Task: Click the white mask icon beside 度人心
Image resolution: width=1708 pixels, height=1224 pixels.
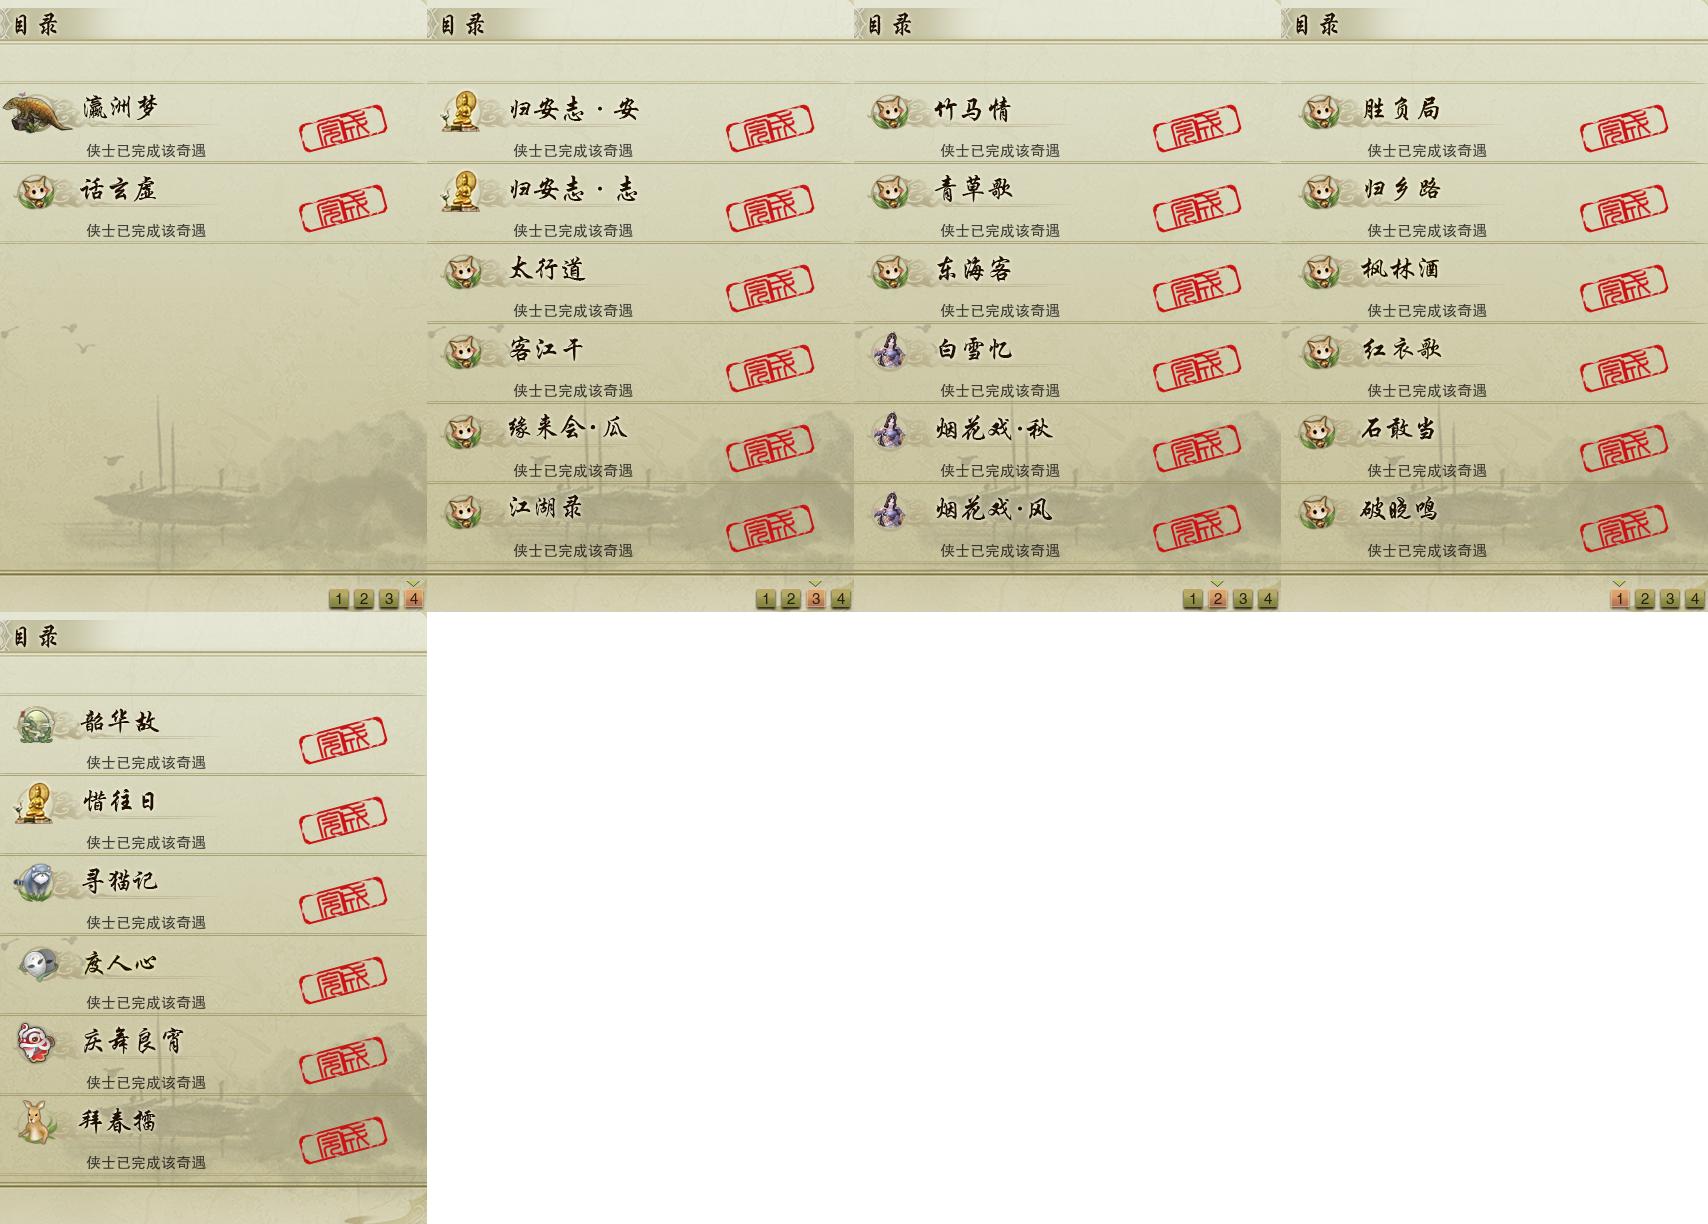Action: tap(38, 964)
